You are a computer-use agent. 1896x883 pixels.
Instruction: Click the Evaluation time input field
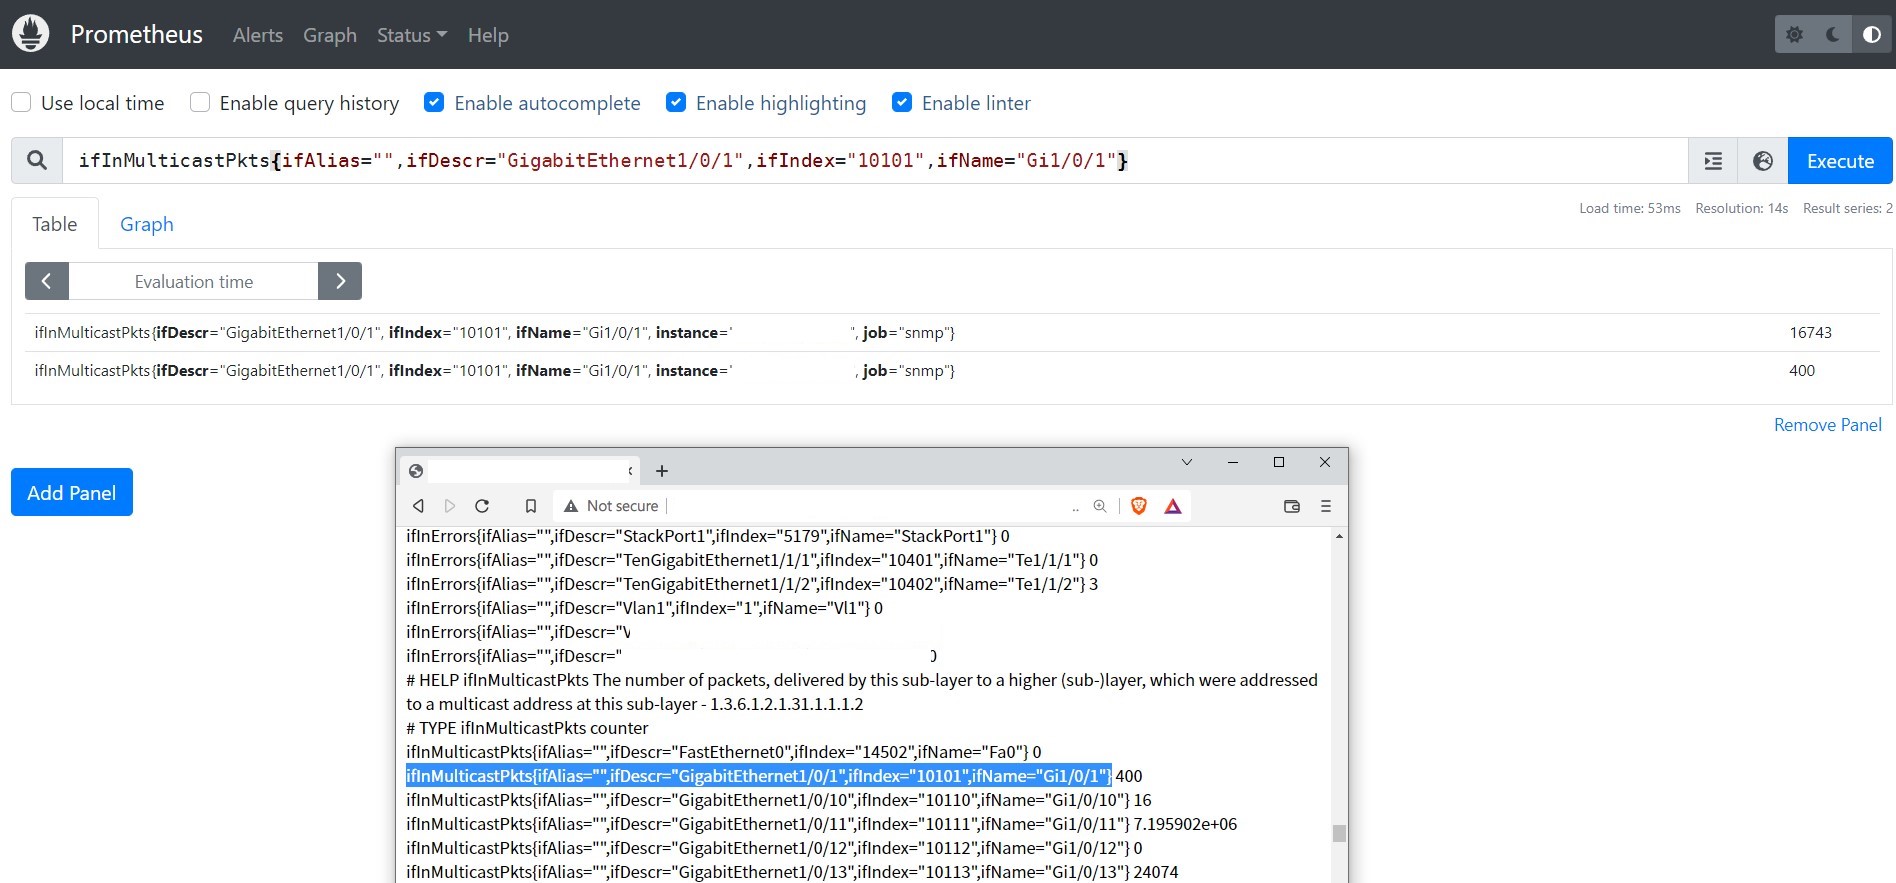click(194, 281)
